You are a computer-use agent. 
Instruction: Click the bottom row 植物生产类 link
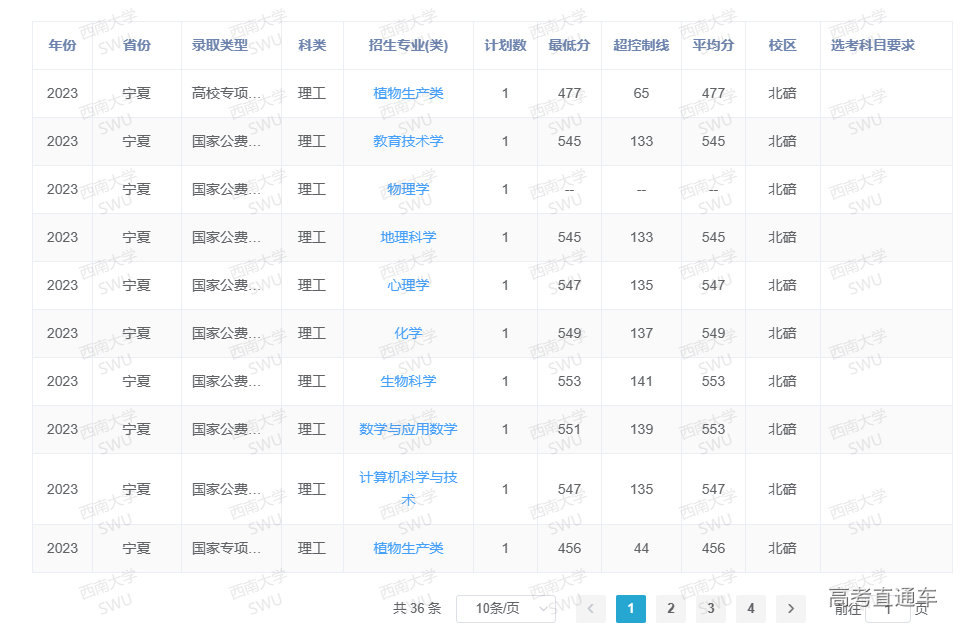tap(408, 548)
